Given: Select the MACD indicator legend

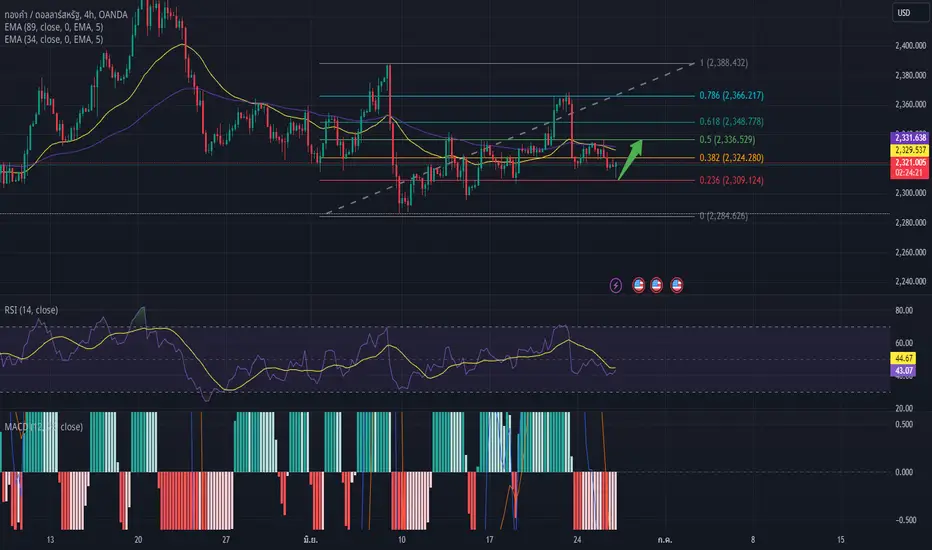Looking at the screenshot, I should [x=43, y=427].
